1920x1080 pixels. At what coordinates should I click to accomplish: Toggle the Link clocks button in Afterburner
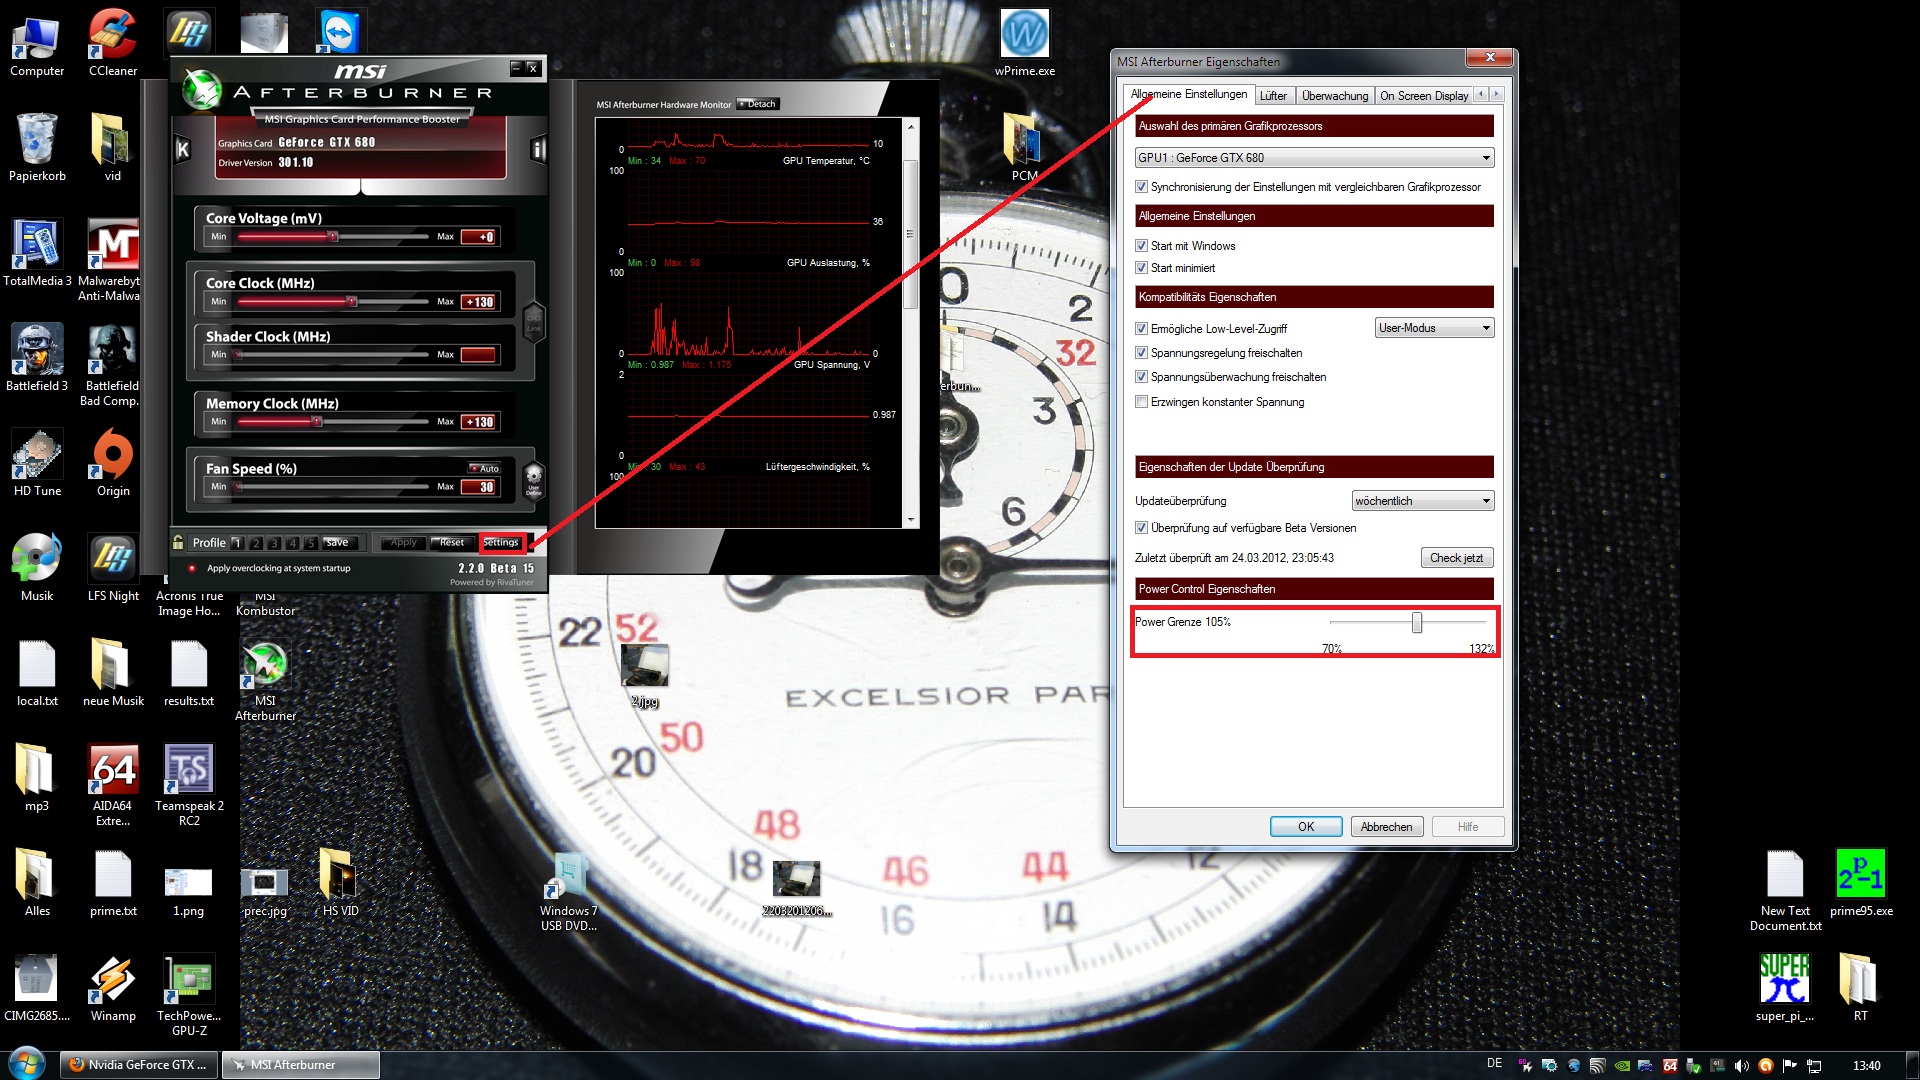click(x=534, y=322)
